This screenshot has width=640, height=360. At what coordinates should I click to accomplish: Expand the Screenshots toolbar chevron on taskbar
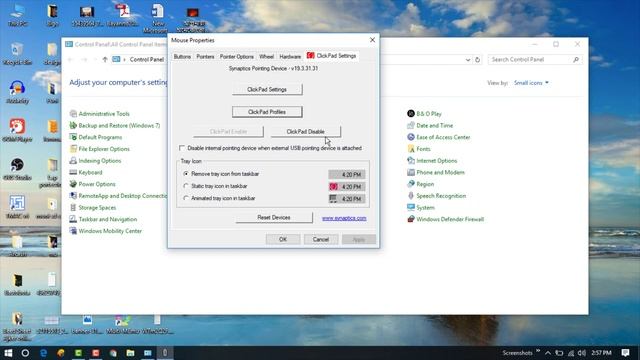(538, 351)
